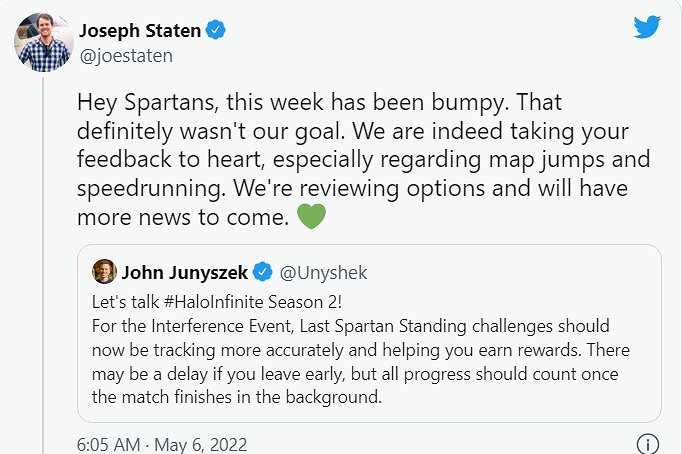This screenshot has width=682, height=454.
Task: Click the John Junyszek author name
Action: (x=185, y=271)
